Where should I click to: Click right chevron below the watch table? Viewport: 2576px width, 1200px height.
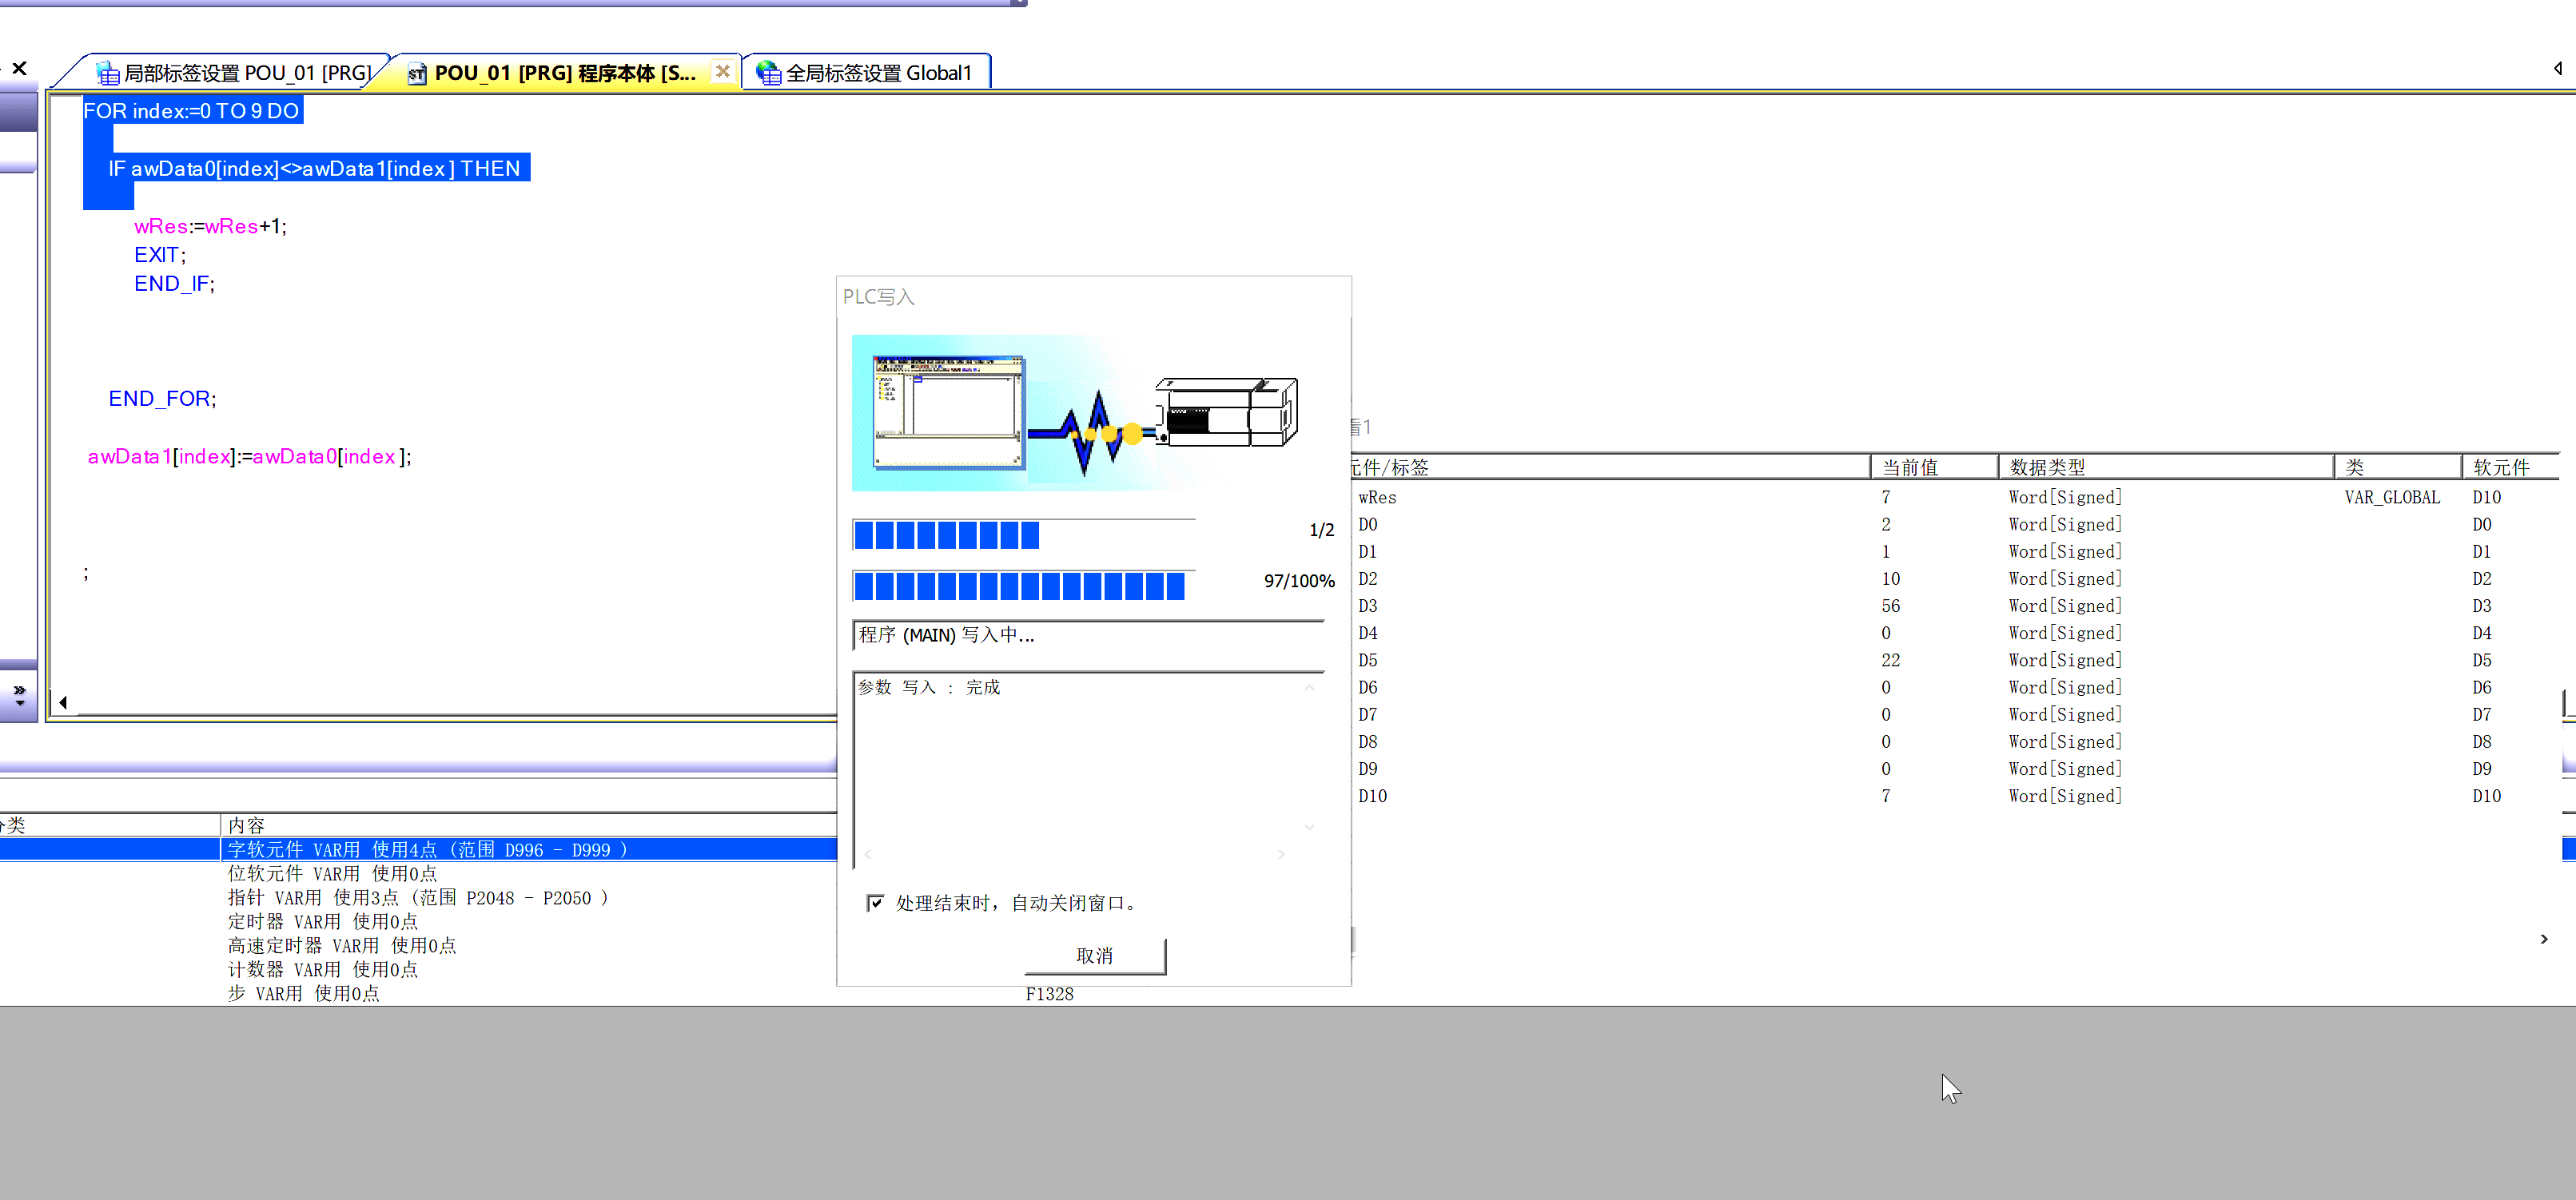pyautogui.click(x=2544, y=939)
